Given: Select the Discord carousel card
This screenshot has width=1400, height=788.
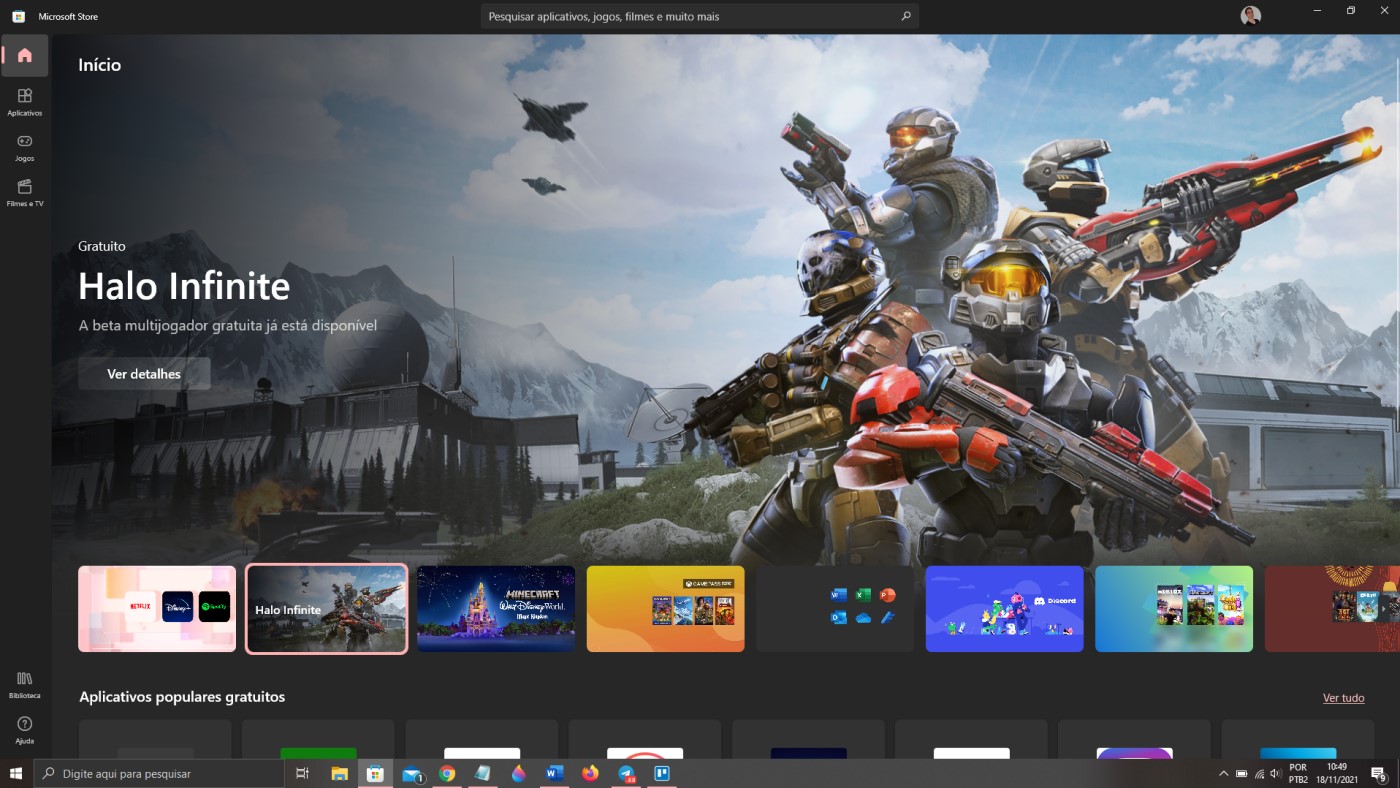Looking at the screenshot, I should coord(1005,609).
